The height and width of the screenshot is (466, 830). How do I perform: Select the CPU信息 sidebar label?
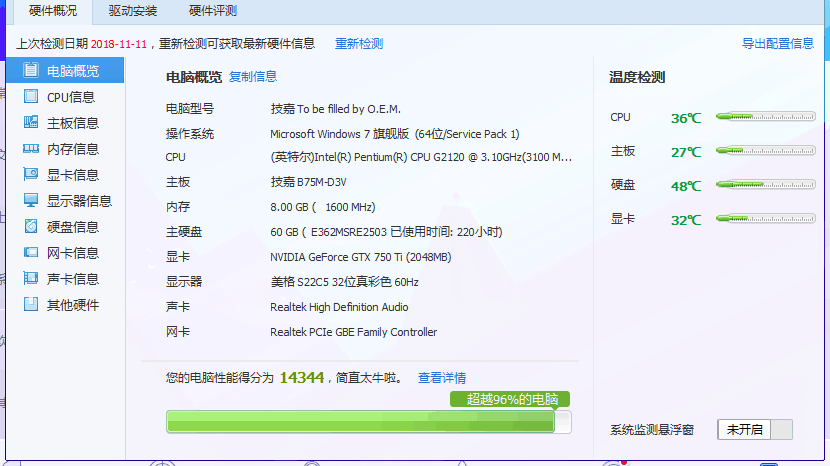(71, 97)
